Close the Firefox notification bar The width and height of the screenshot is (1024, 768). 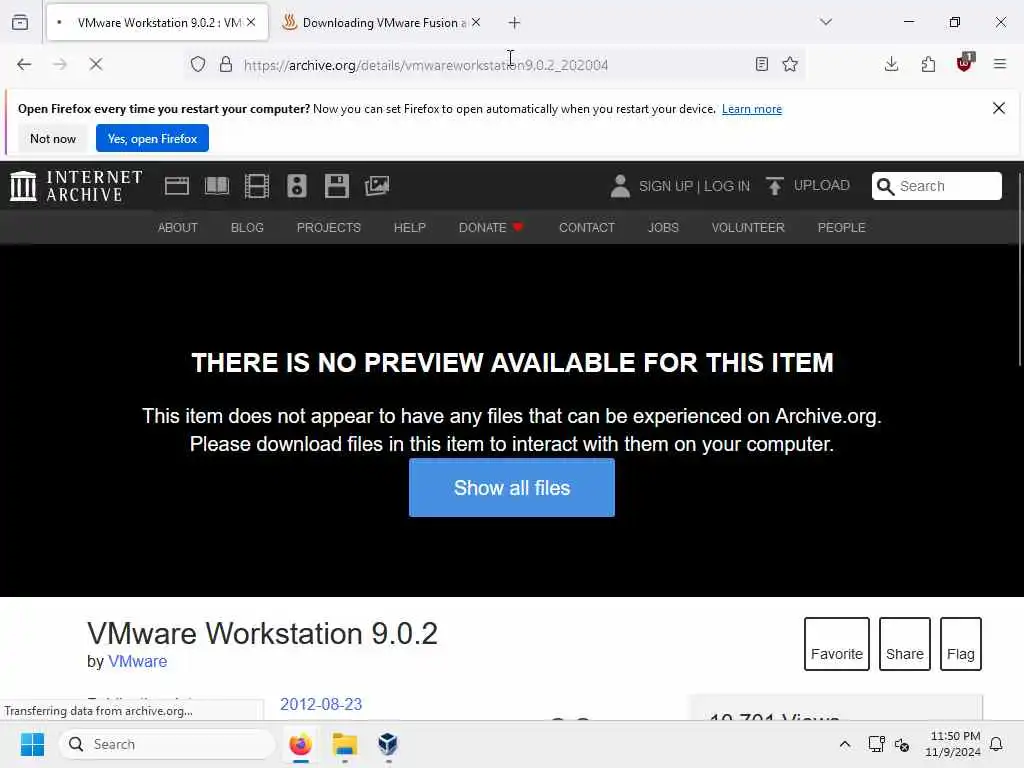point(999,108)
